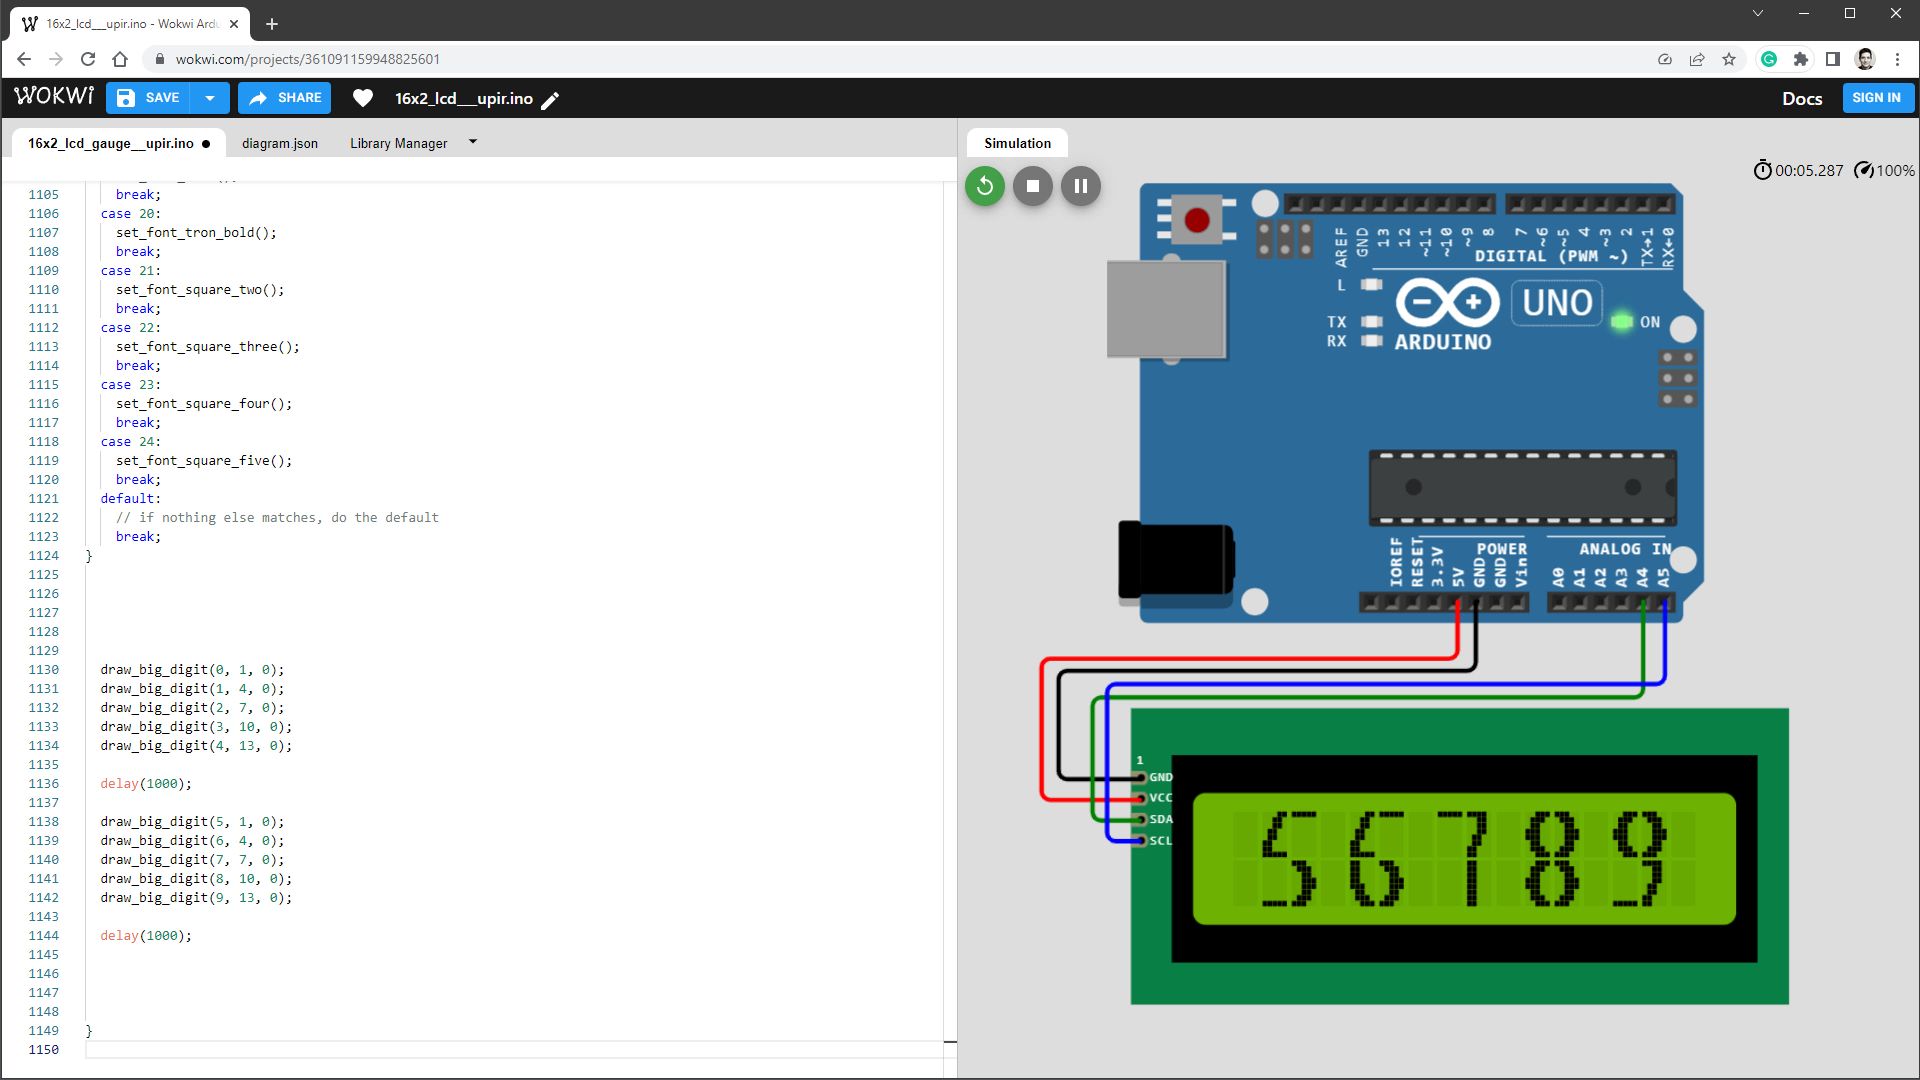This screenshot has height=1080, width=1920.
Task: Open the SAVE button dropdown arrow
Action: click(x=210, y=98)
